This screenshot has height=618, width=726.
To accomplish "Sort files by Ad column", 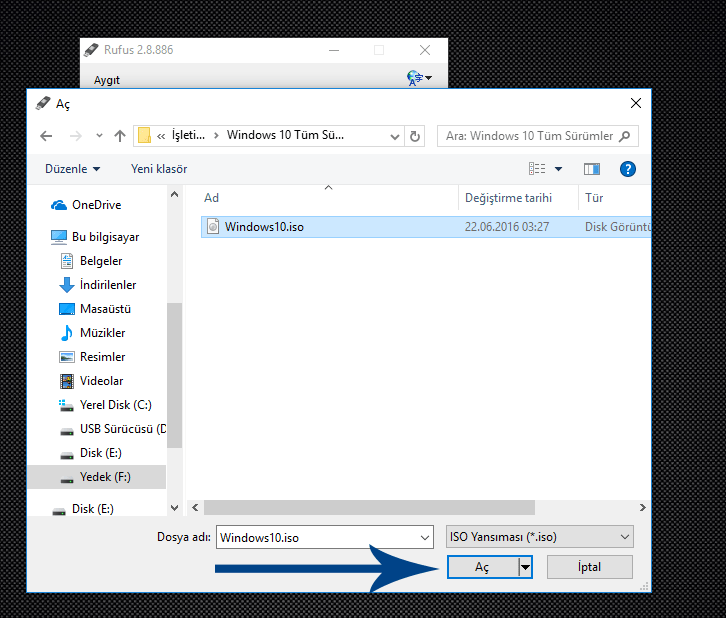I will tap(212, 198).
